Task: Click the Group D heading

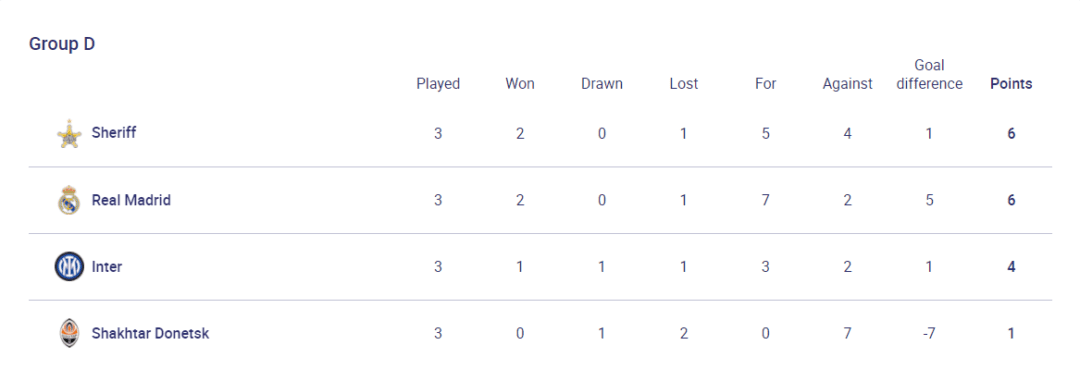Action: 62,44
